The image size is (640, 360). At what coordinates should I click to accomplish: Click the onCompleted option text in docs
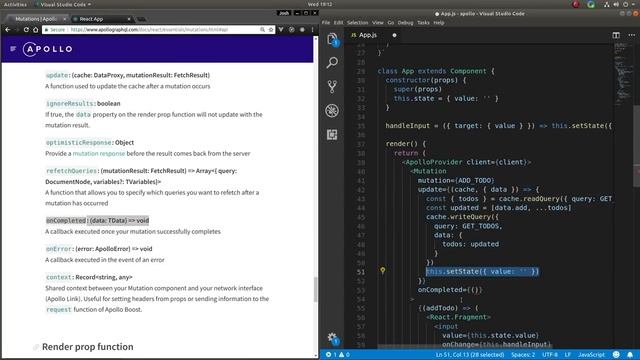tap(97, 220)
